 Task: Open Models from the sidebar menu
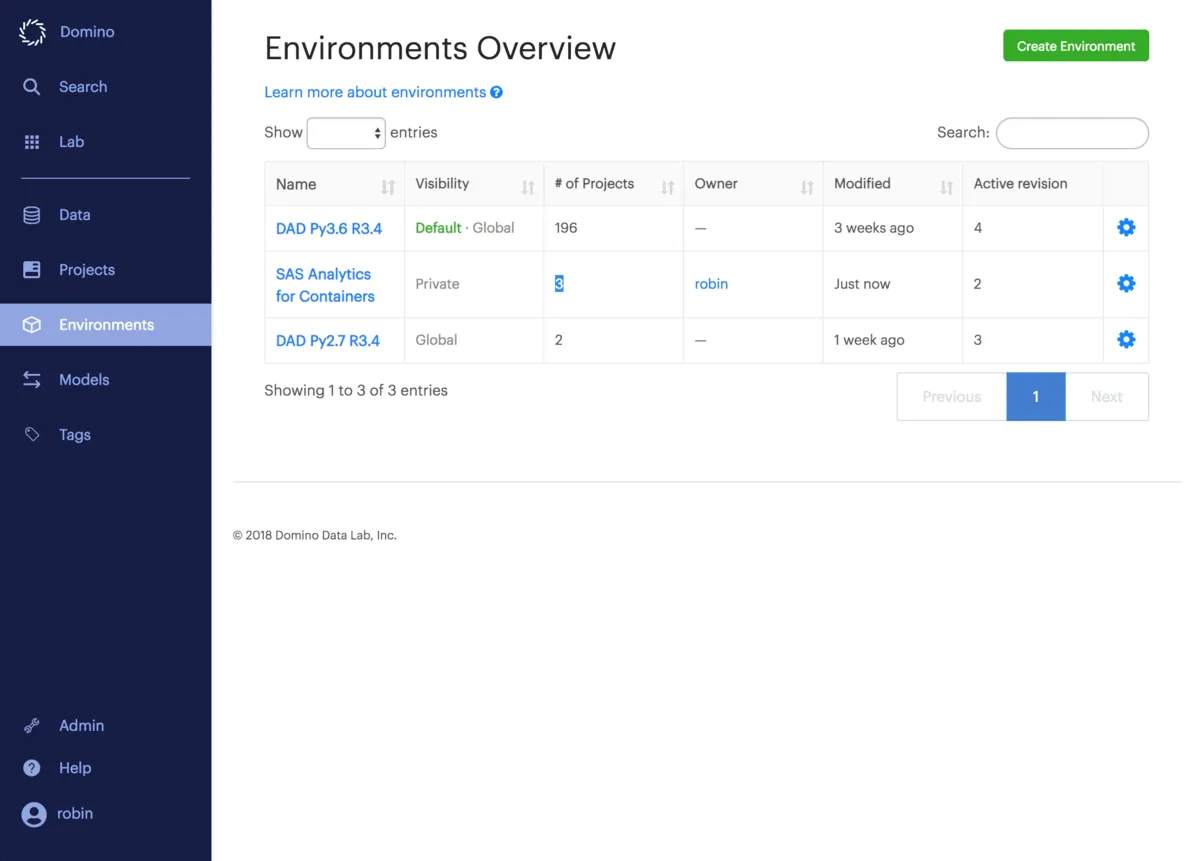84,380
